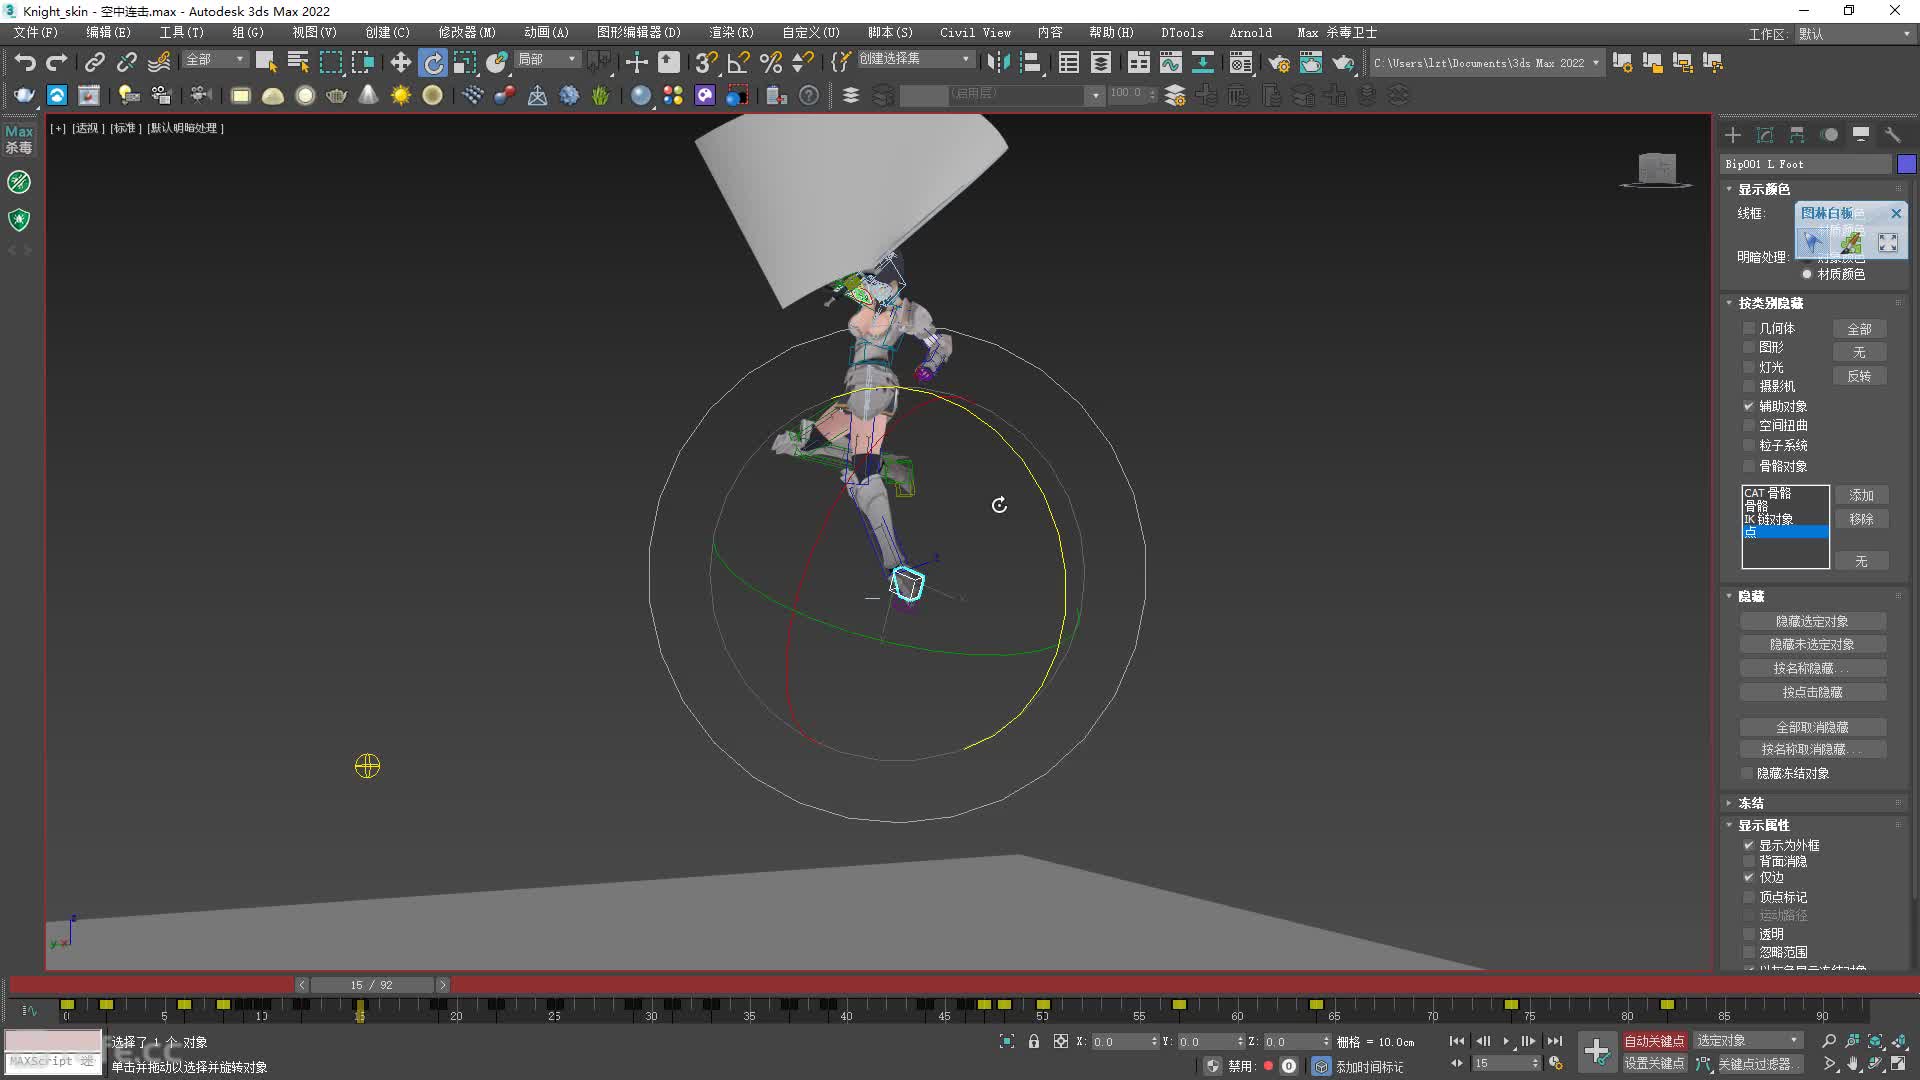The image size is (1920, 1080).
Task: Toggle 图形 hide-by-category checkbox
Action: [x=1749, y=347]
